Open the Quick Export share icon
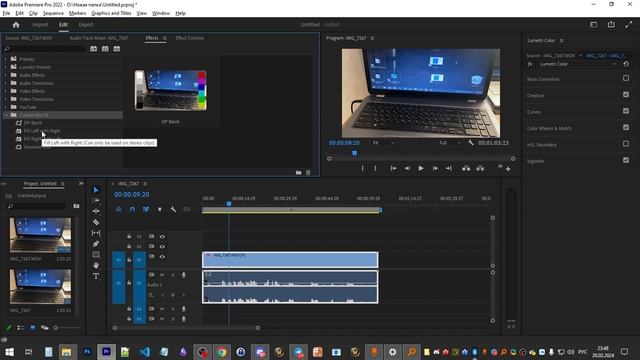 611,24
